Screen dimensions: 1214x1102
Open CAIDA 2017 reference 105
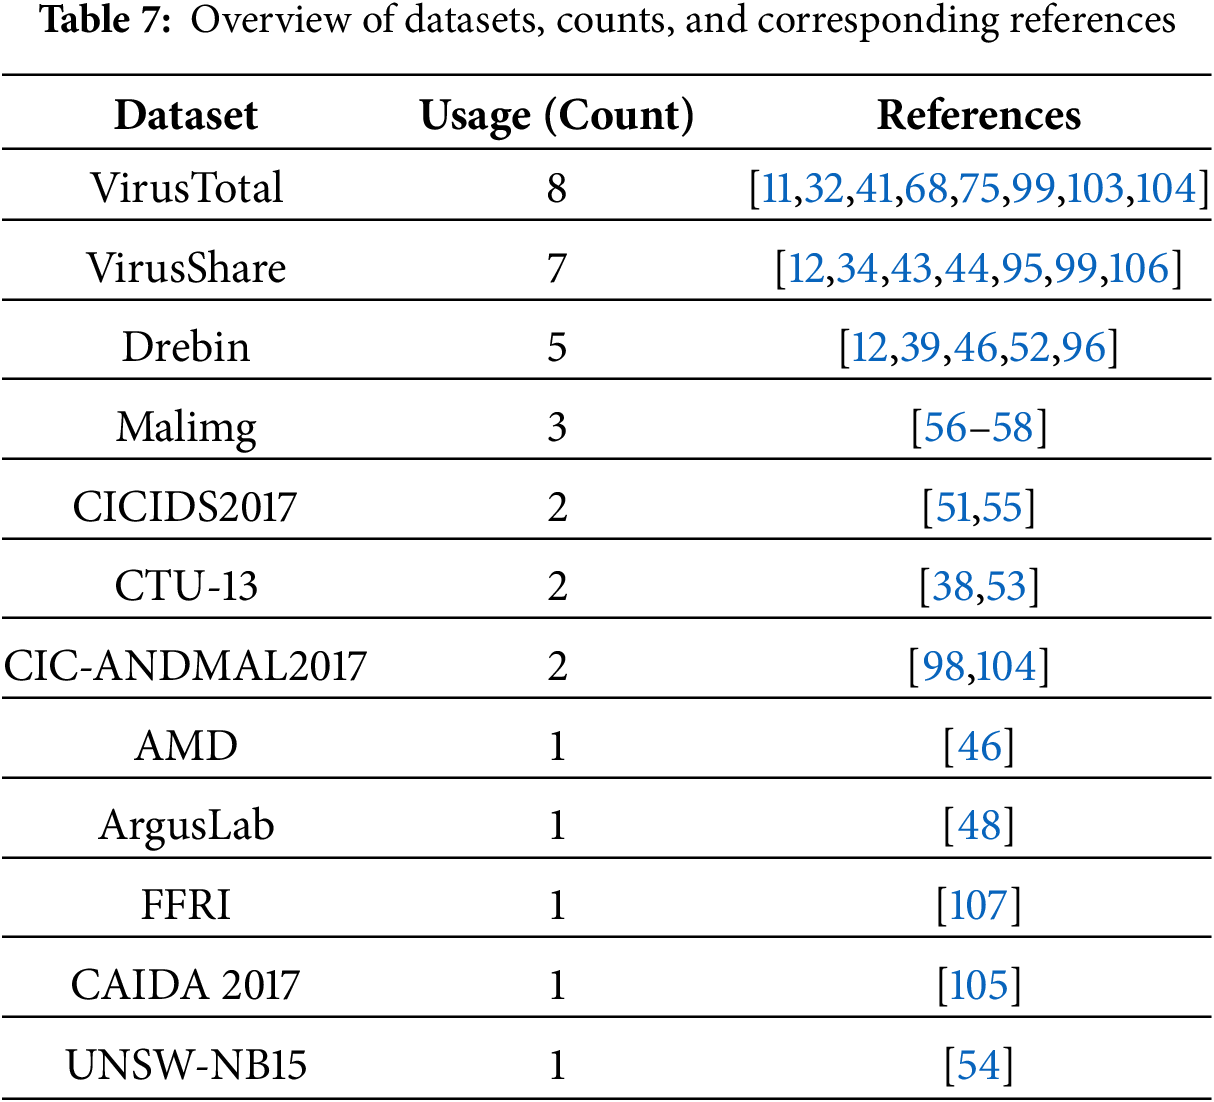coord(979,985)
